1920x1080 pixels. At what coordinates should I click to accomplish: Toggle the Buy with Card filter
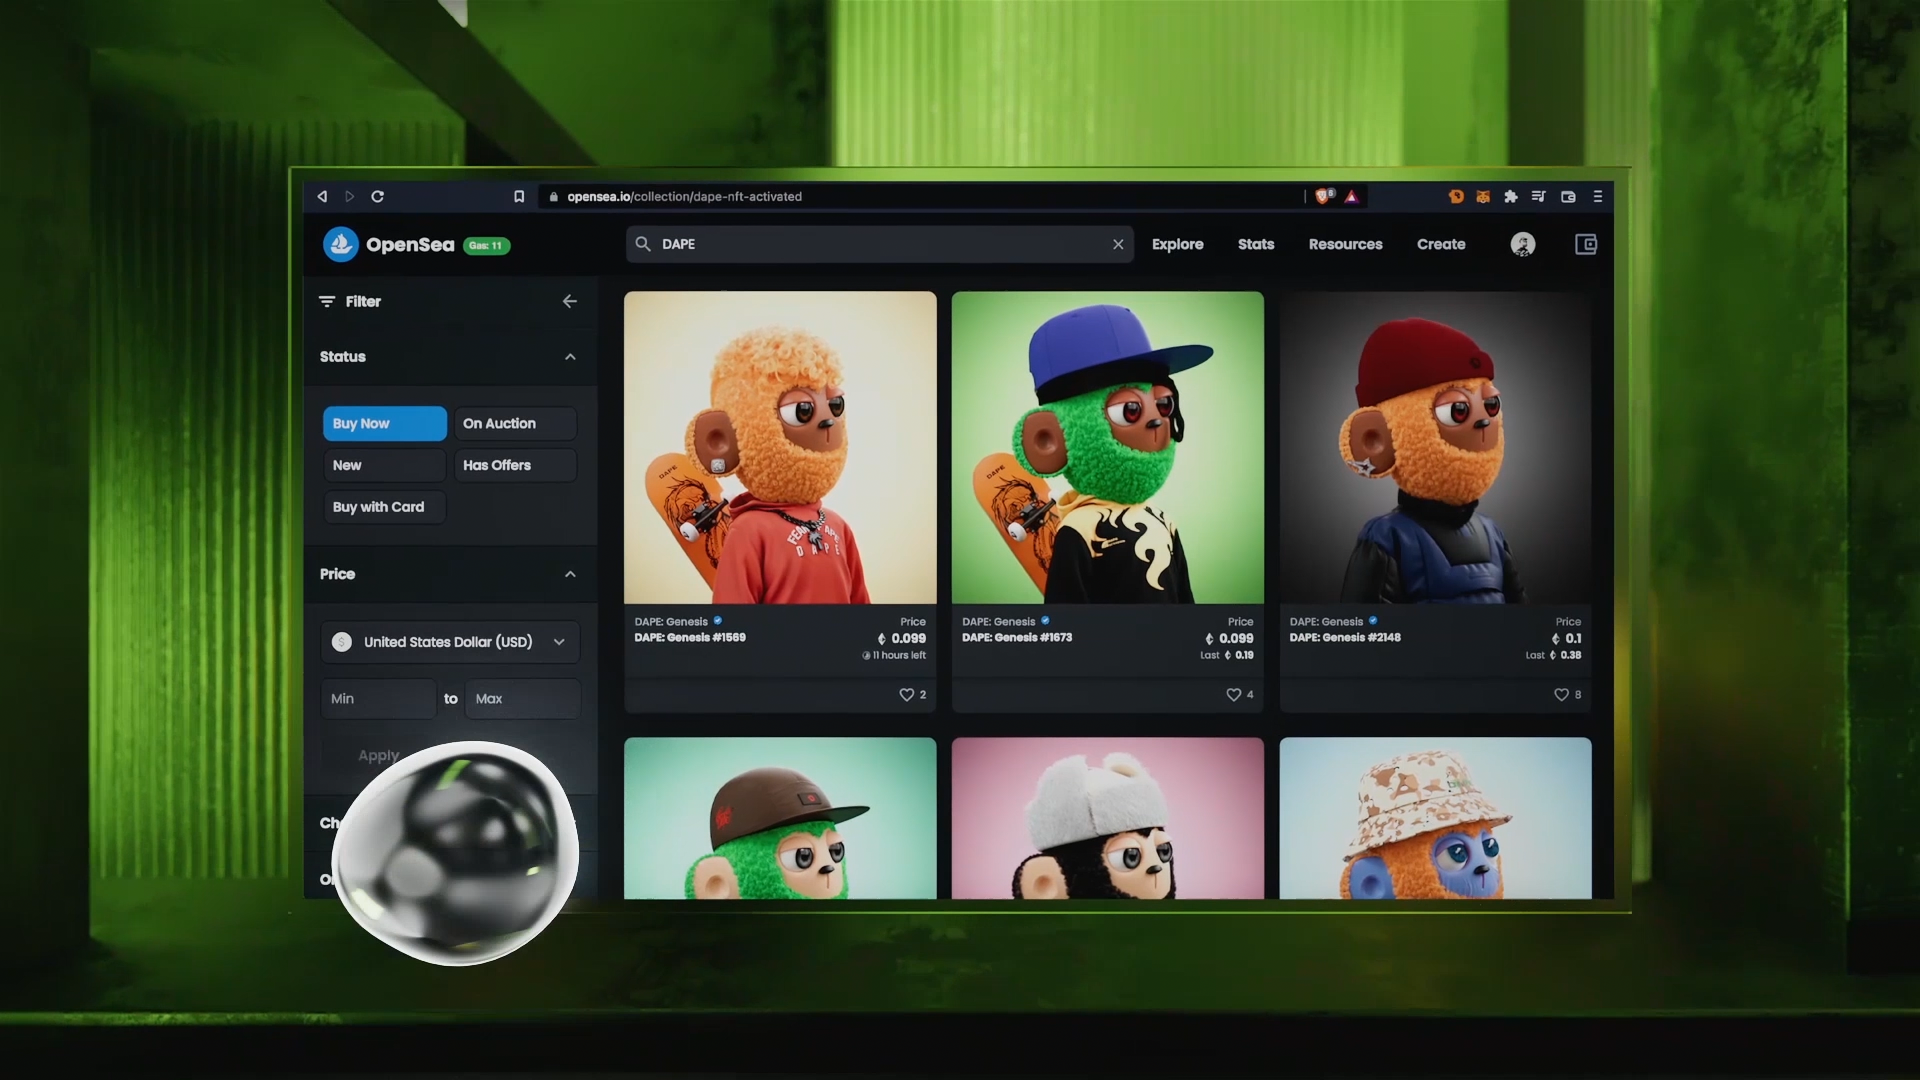click(x=385, y=507)
